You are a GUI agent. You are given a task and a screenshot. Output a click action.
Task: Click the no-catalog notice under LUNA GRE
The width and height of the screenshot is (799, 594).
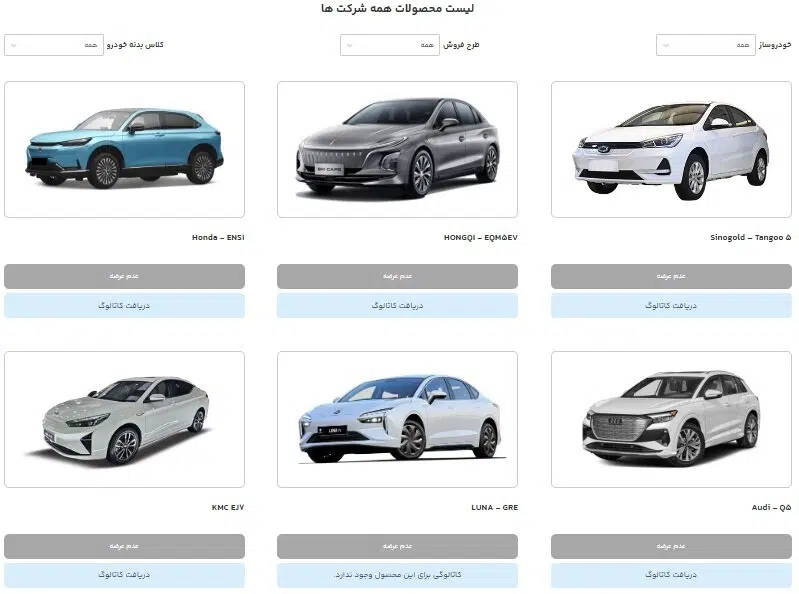pos(397,575)
